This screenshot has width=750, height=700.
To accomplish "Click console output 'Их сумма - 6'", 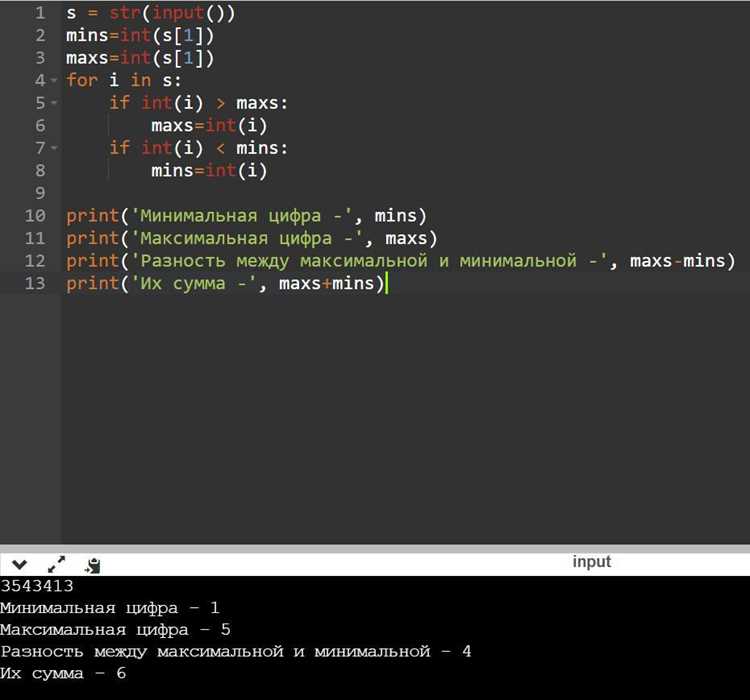I will pyautogui.click(x=63, y=673).
